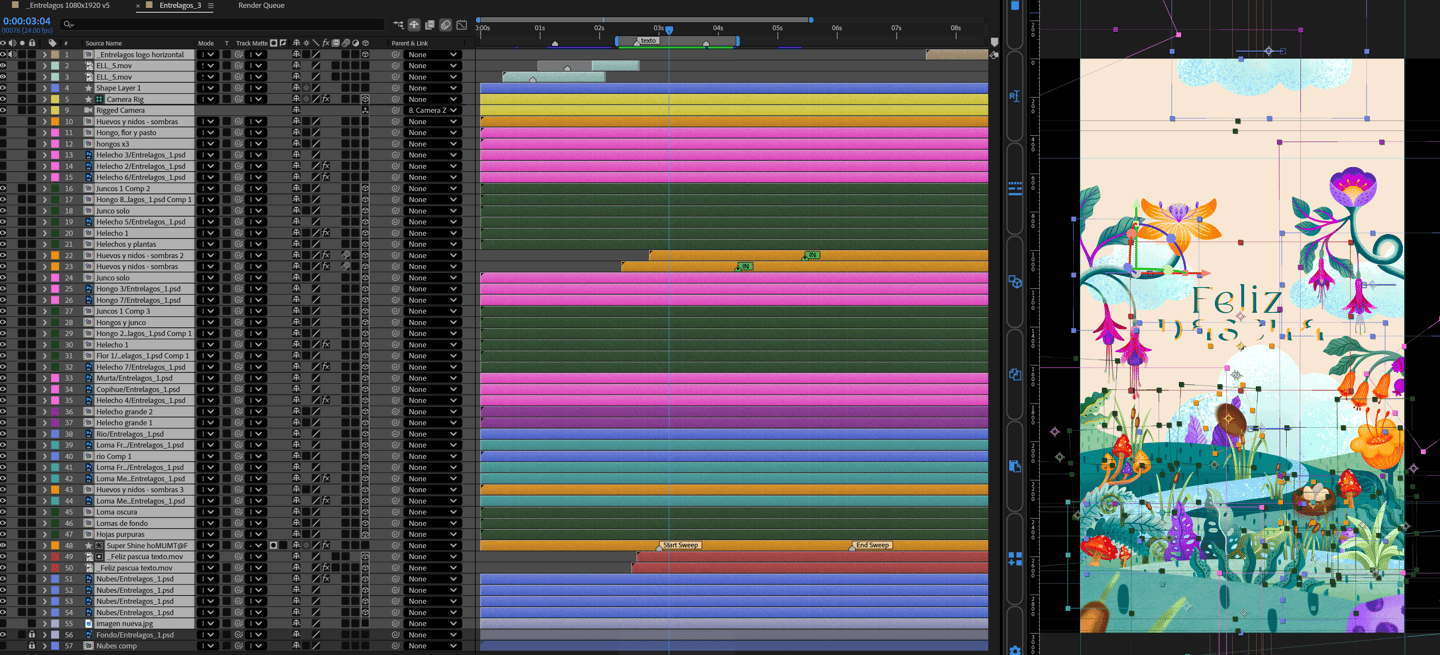This screenshot has height=655, width=1440.
Task: Click the fx switch on Camera Rig layer
Action: 326,99
